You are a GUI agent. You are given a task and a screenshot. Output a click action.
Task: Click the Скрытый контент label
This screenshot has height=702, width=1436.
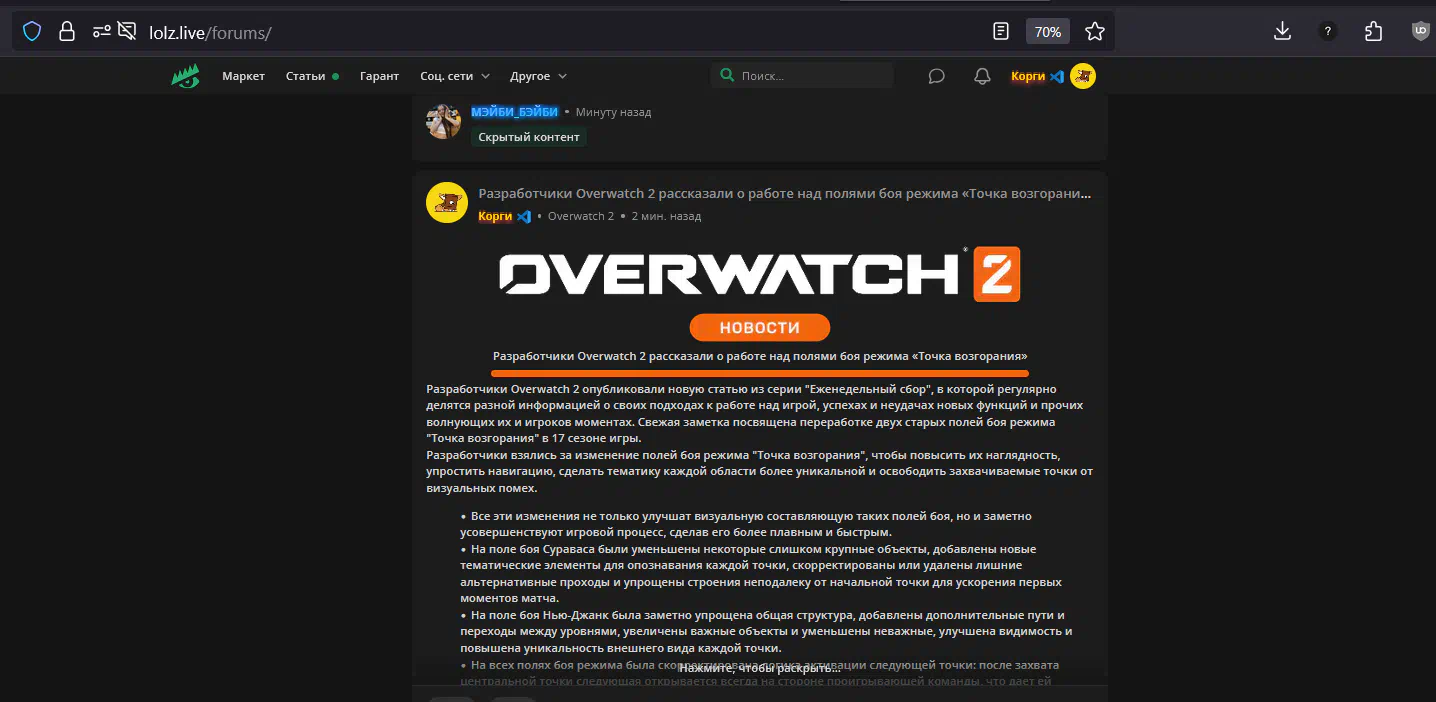pyautogui.click(x=529, y=137)
